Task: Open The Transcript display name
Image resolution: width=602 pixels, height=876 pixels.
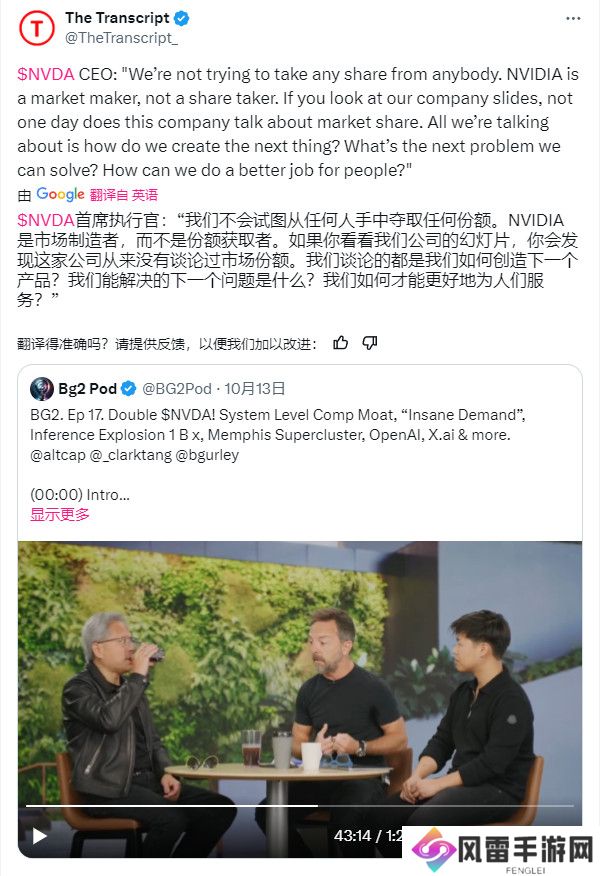Action: tap(117, 18)
